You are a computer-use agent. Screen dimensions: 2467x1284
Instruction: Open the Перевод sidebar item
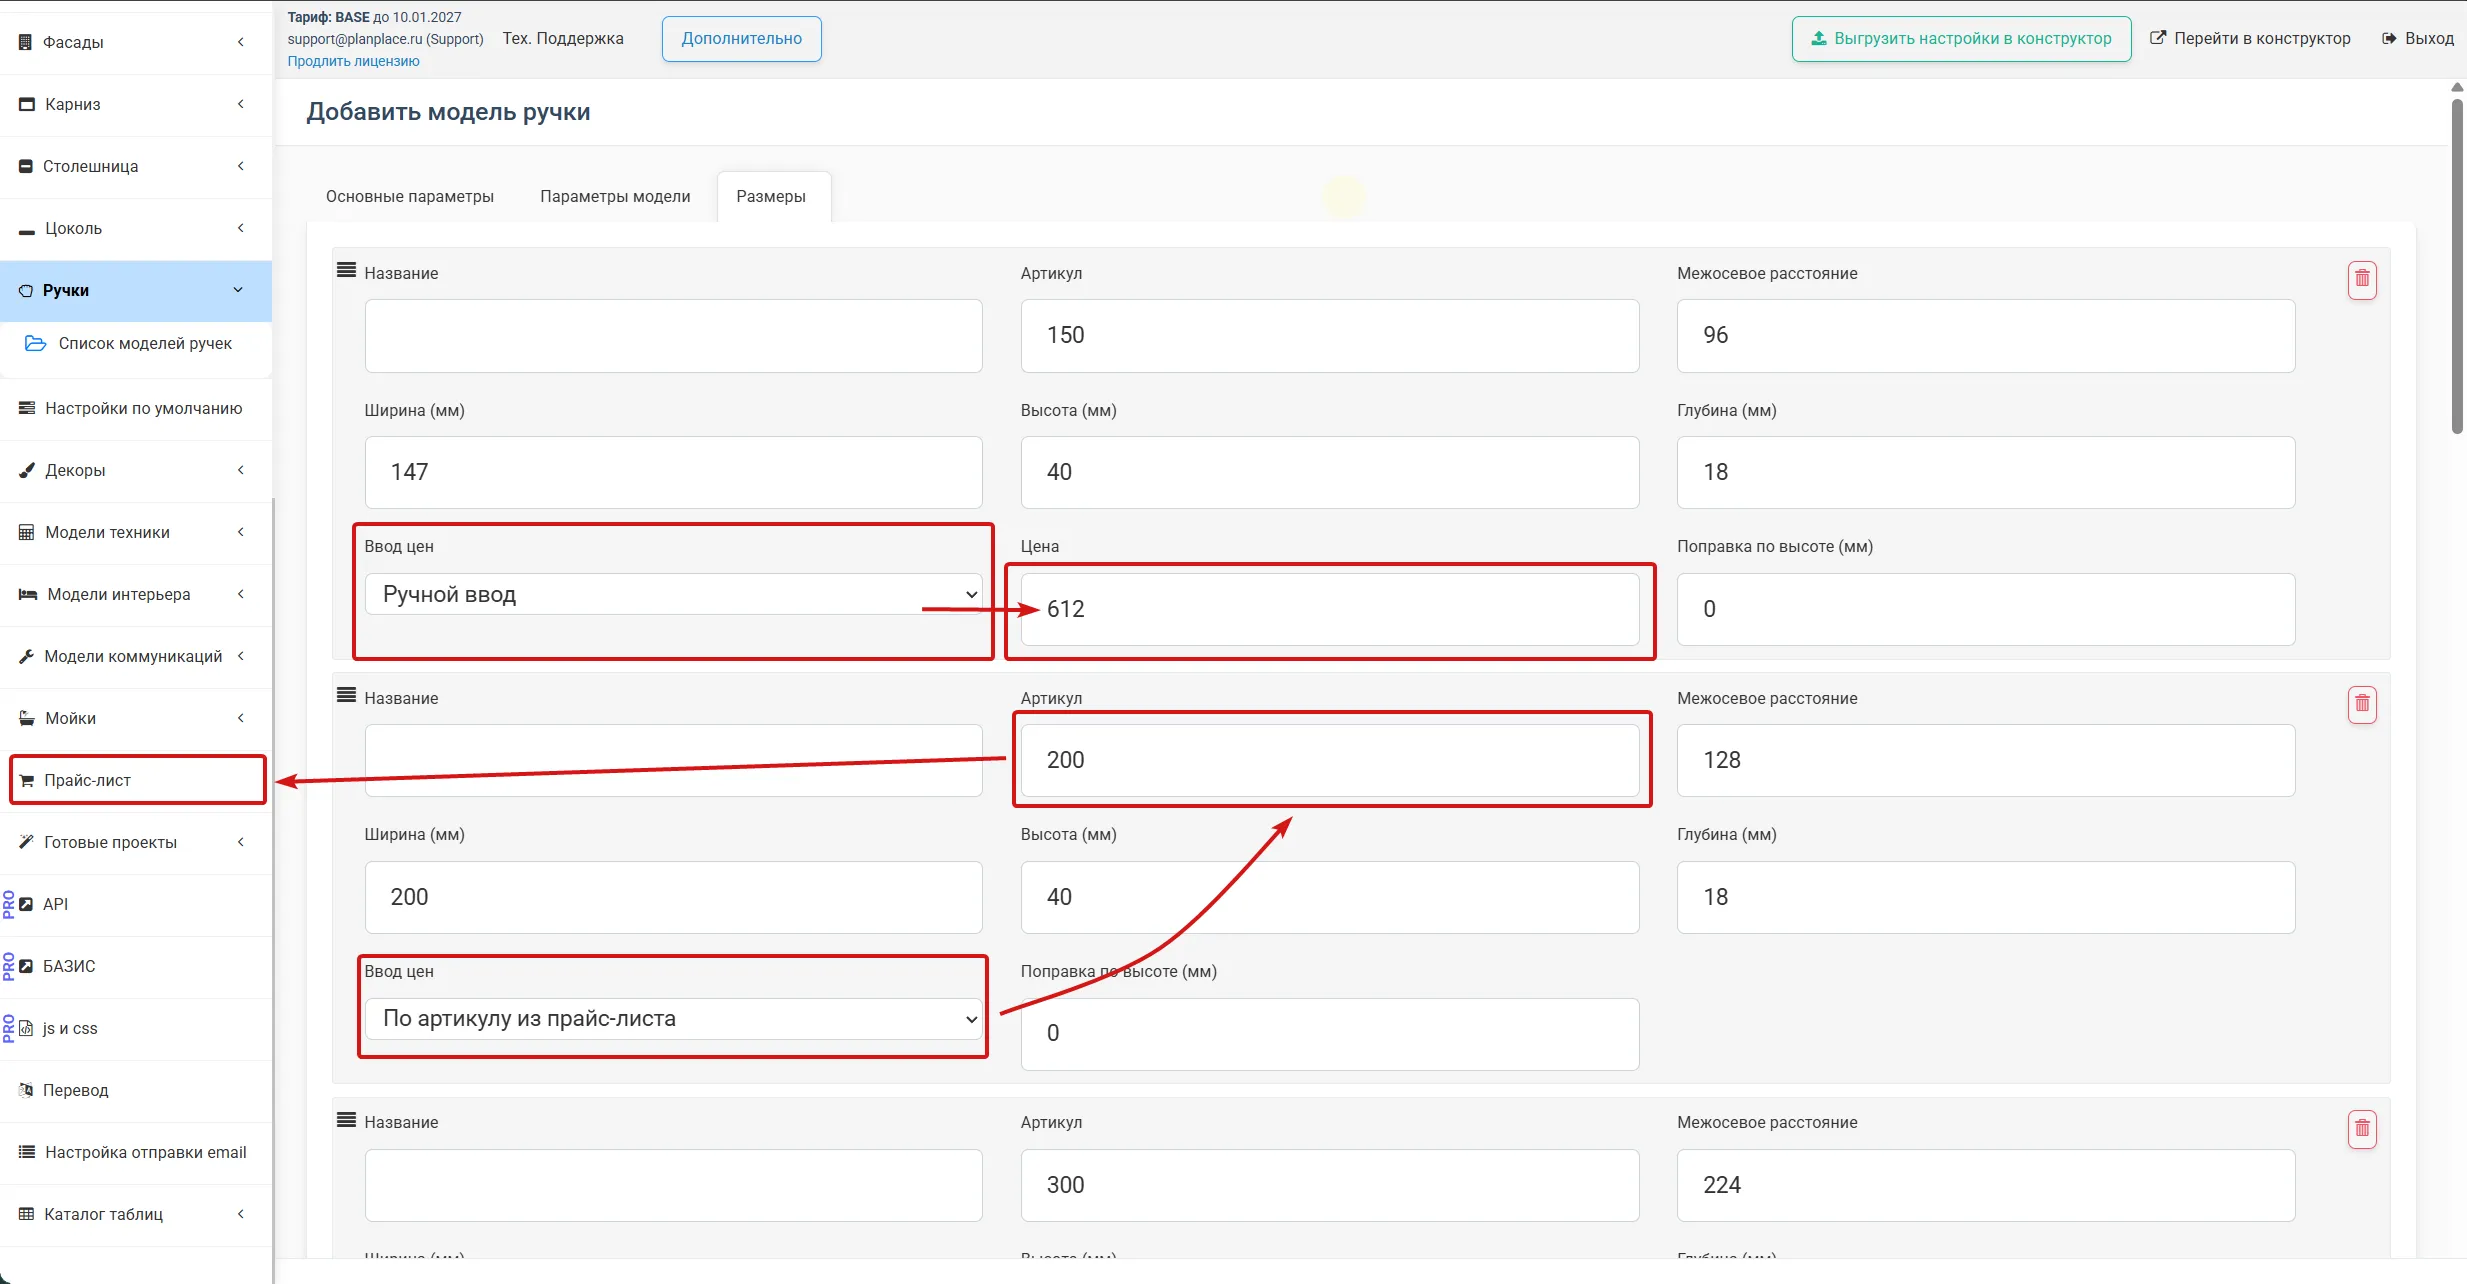(x=137, y=1090)
